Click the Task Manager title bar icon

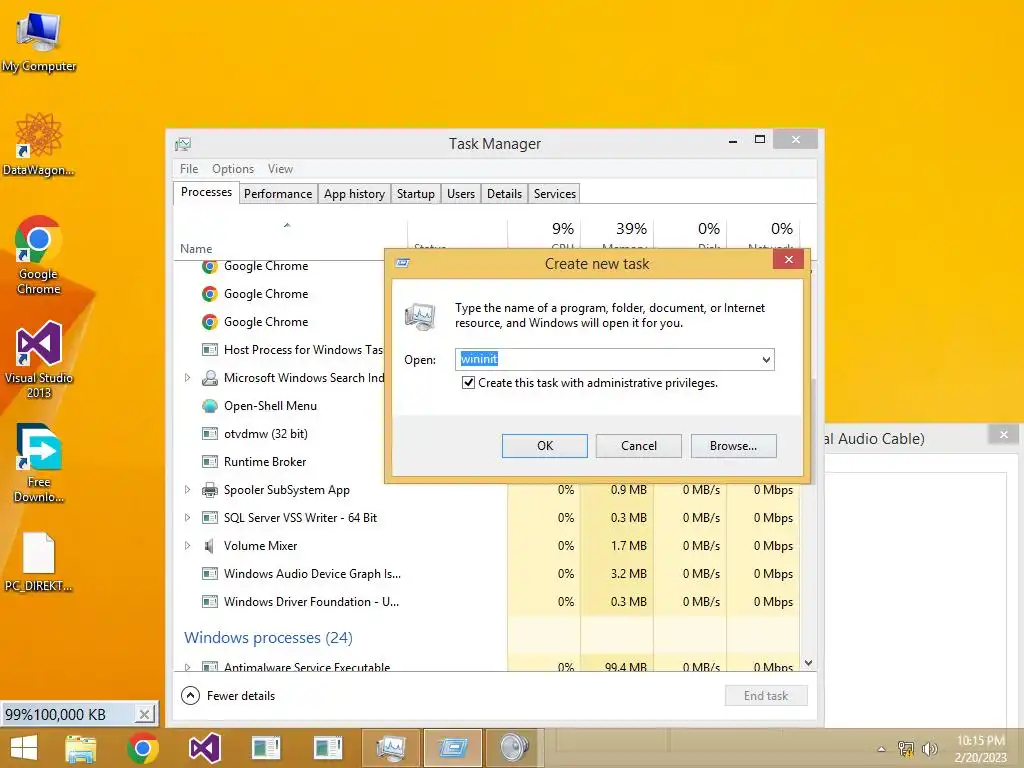183,144
